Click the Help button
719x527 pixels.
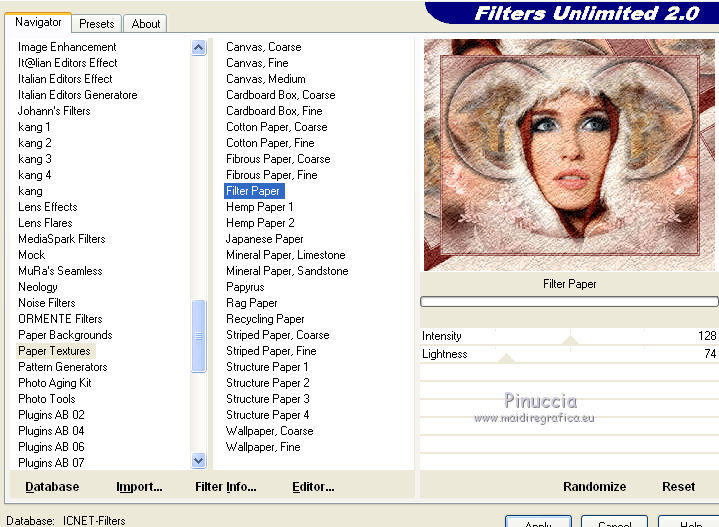[x=690, y=521]
